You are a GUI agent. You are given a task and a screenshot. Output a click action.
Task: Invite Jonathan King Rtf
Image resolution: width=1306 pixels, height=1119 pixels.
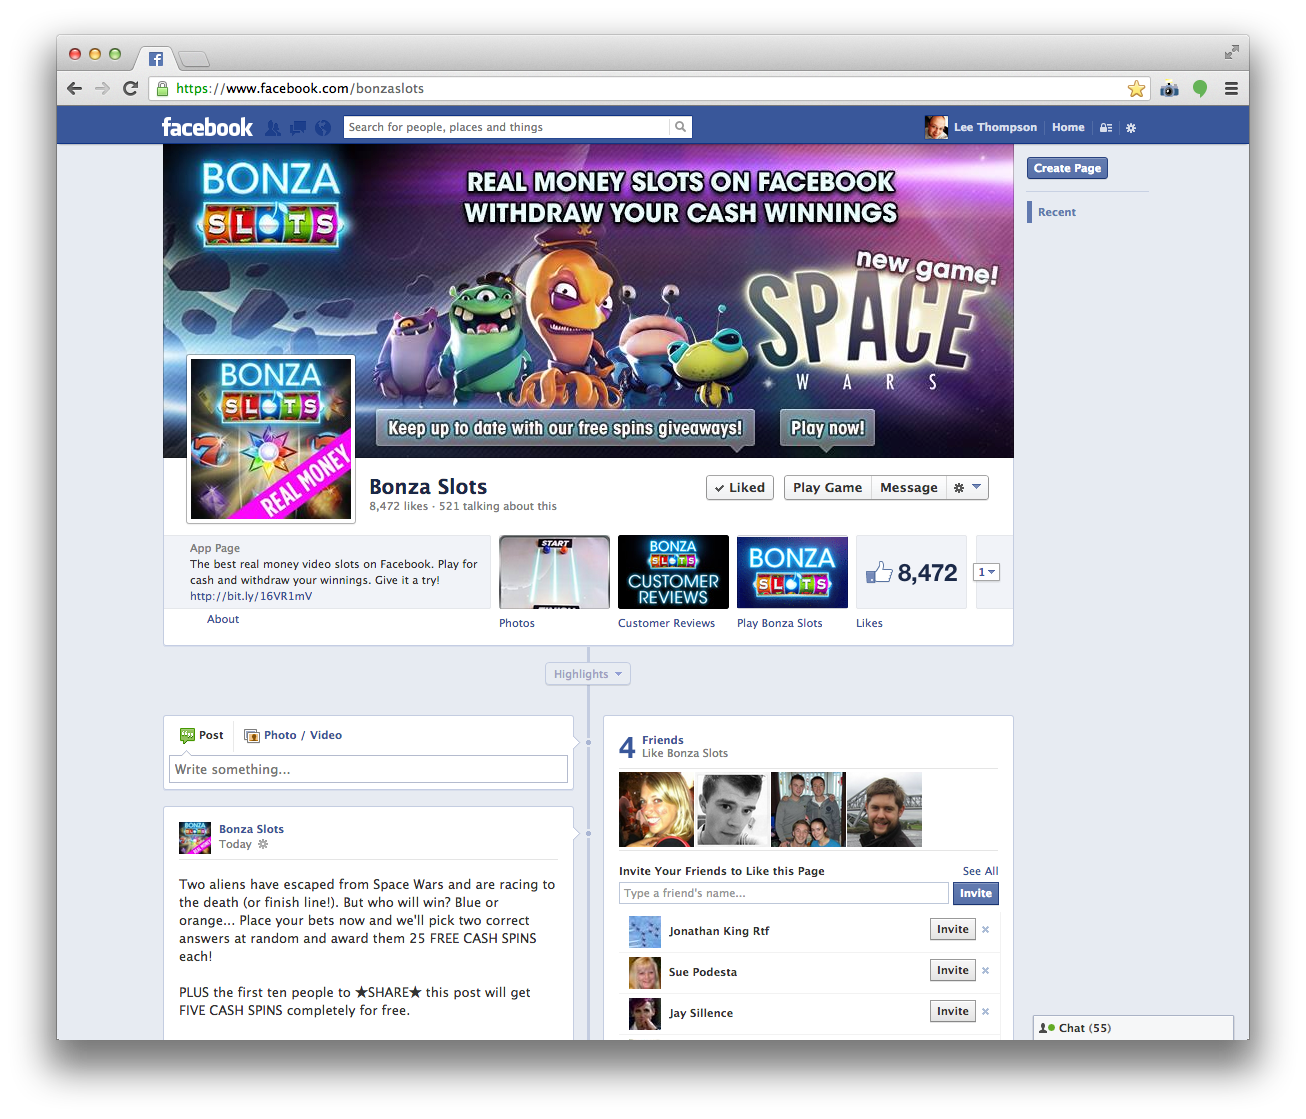click(x=952, y=929)
